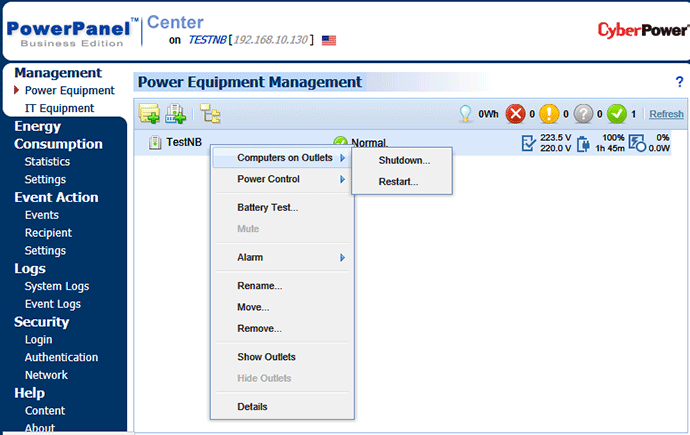690x435 pixels.
Task: Select Move... in context menu
Action: (253, 307)
